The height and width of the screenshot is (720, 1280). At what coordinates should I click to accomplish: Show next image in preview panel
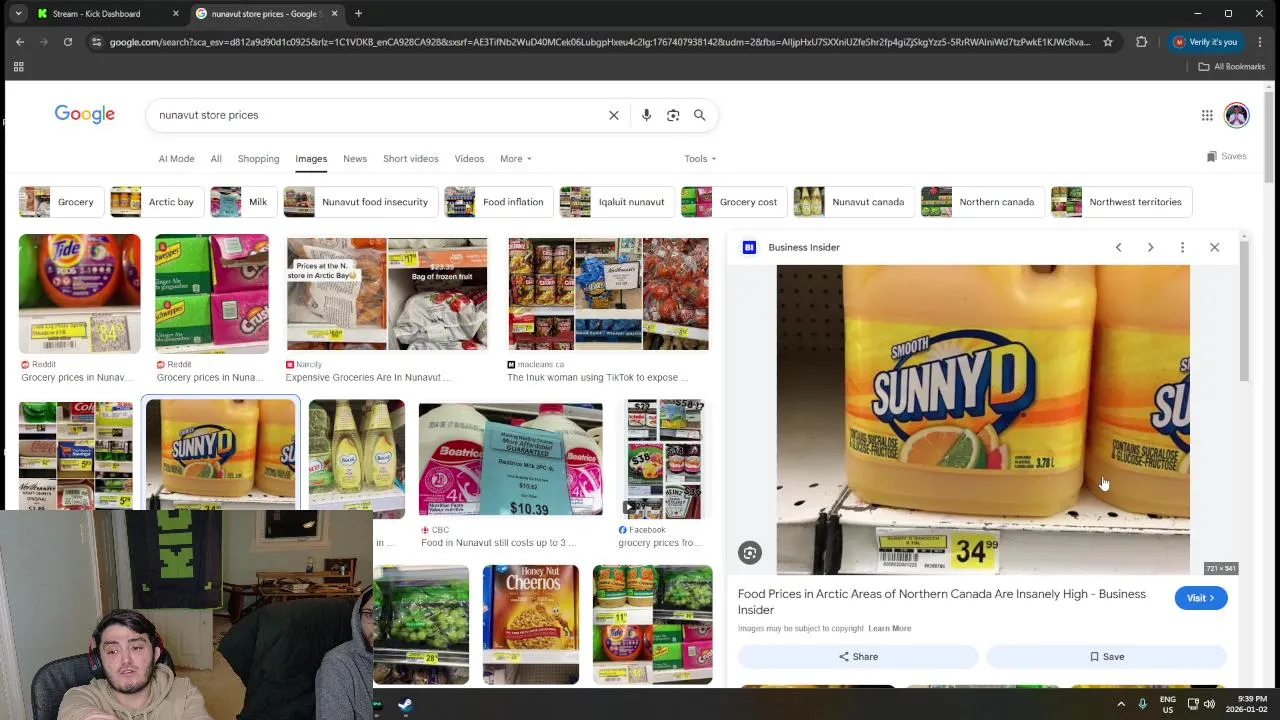point(1150,247)
